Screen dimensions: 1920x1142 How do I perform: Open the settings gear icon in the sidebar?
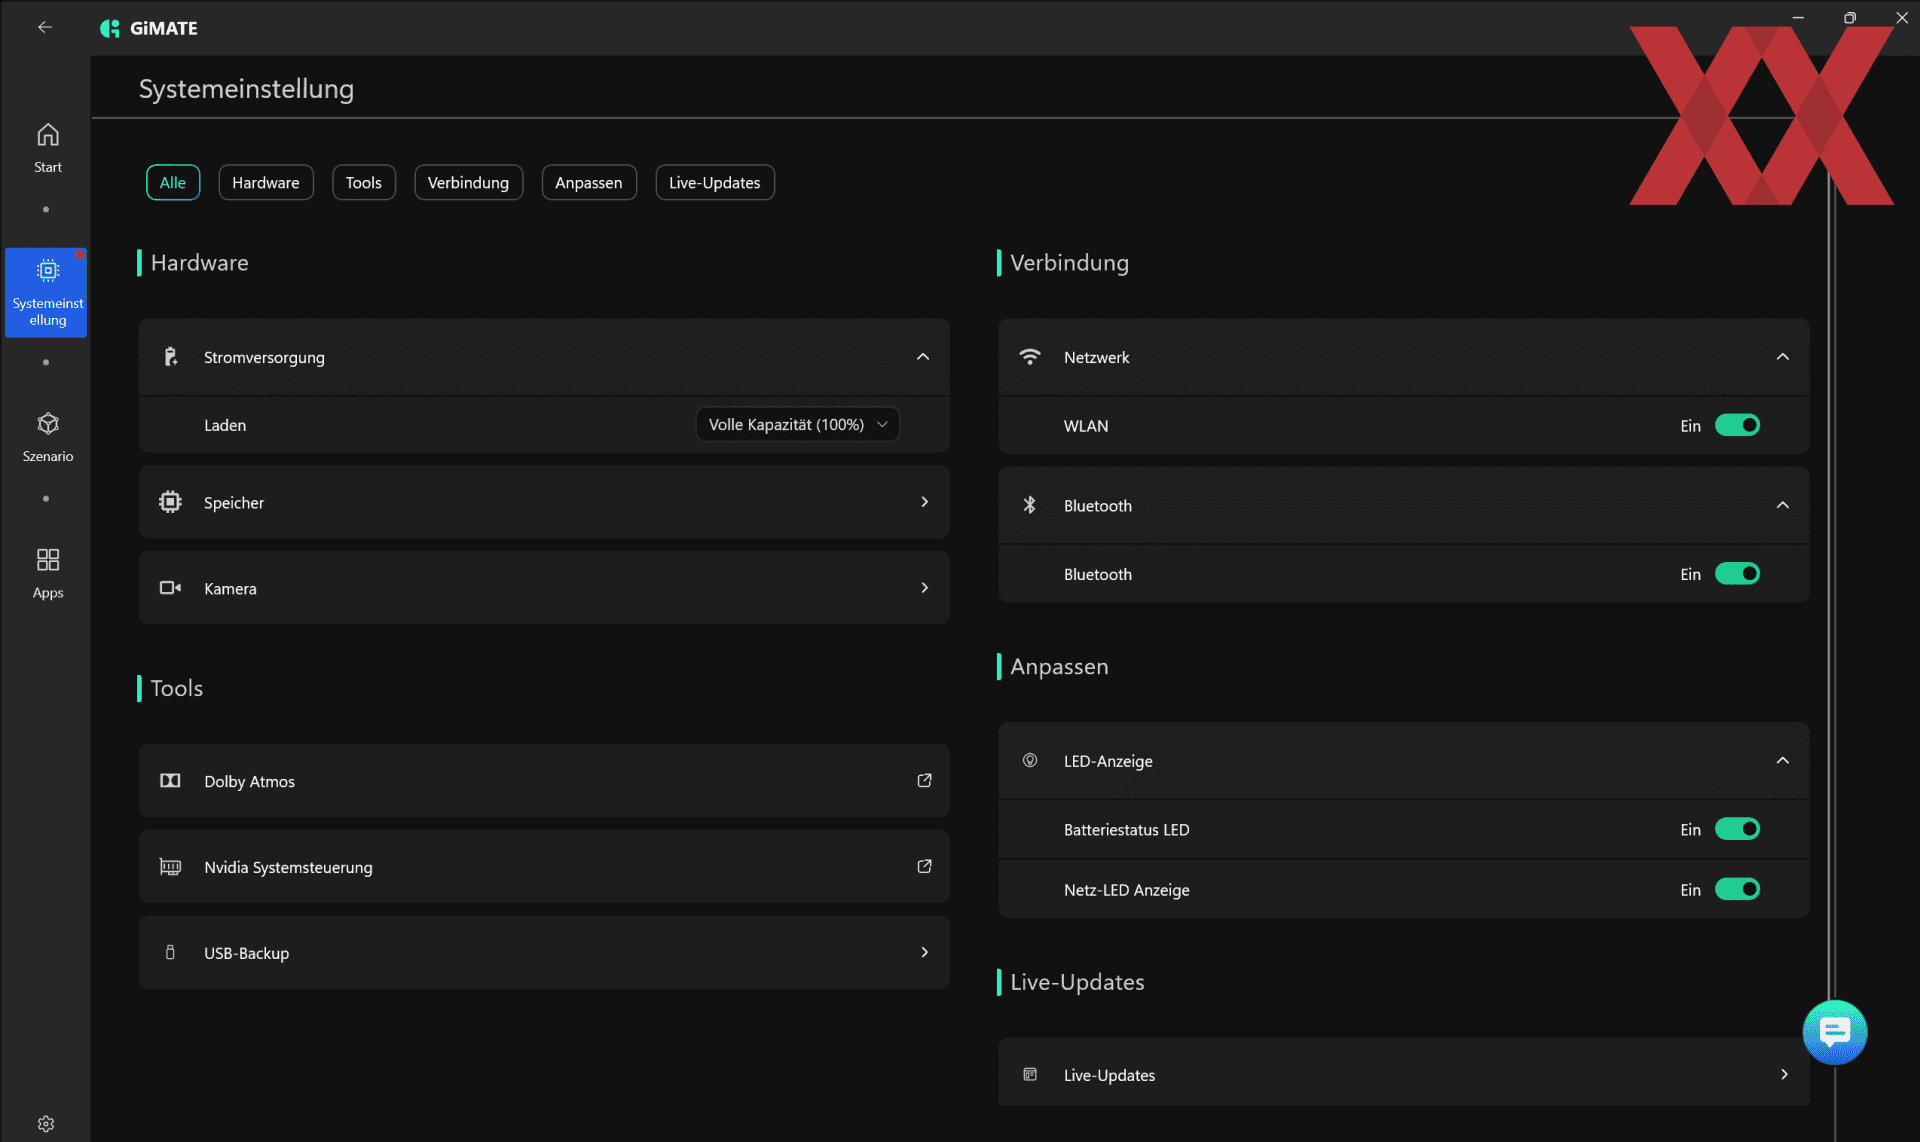coord(46,1124)
